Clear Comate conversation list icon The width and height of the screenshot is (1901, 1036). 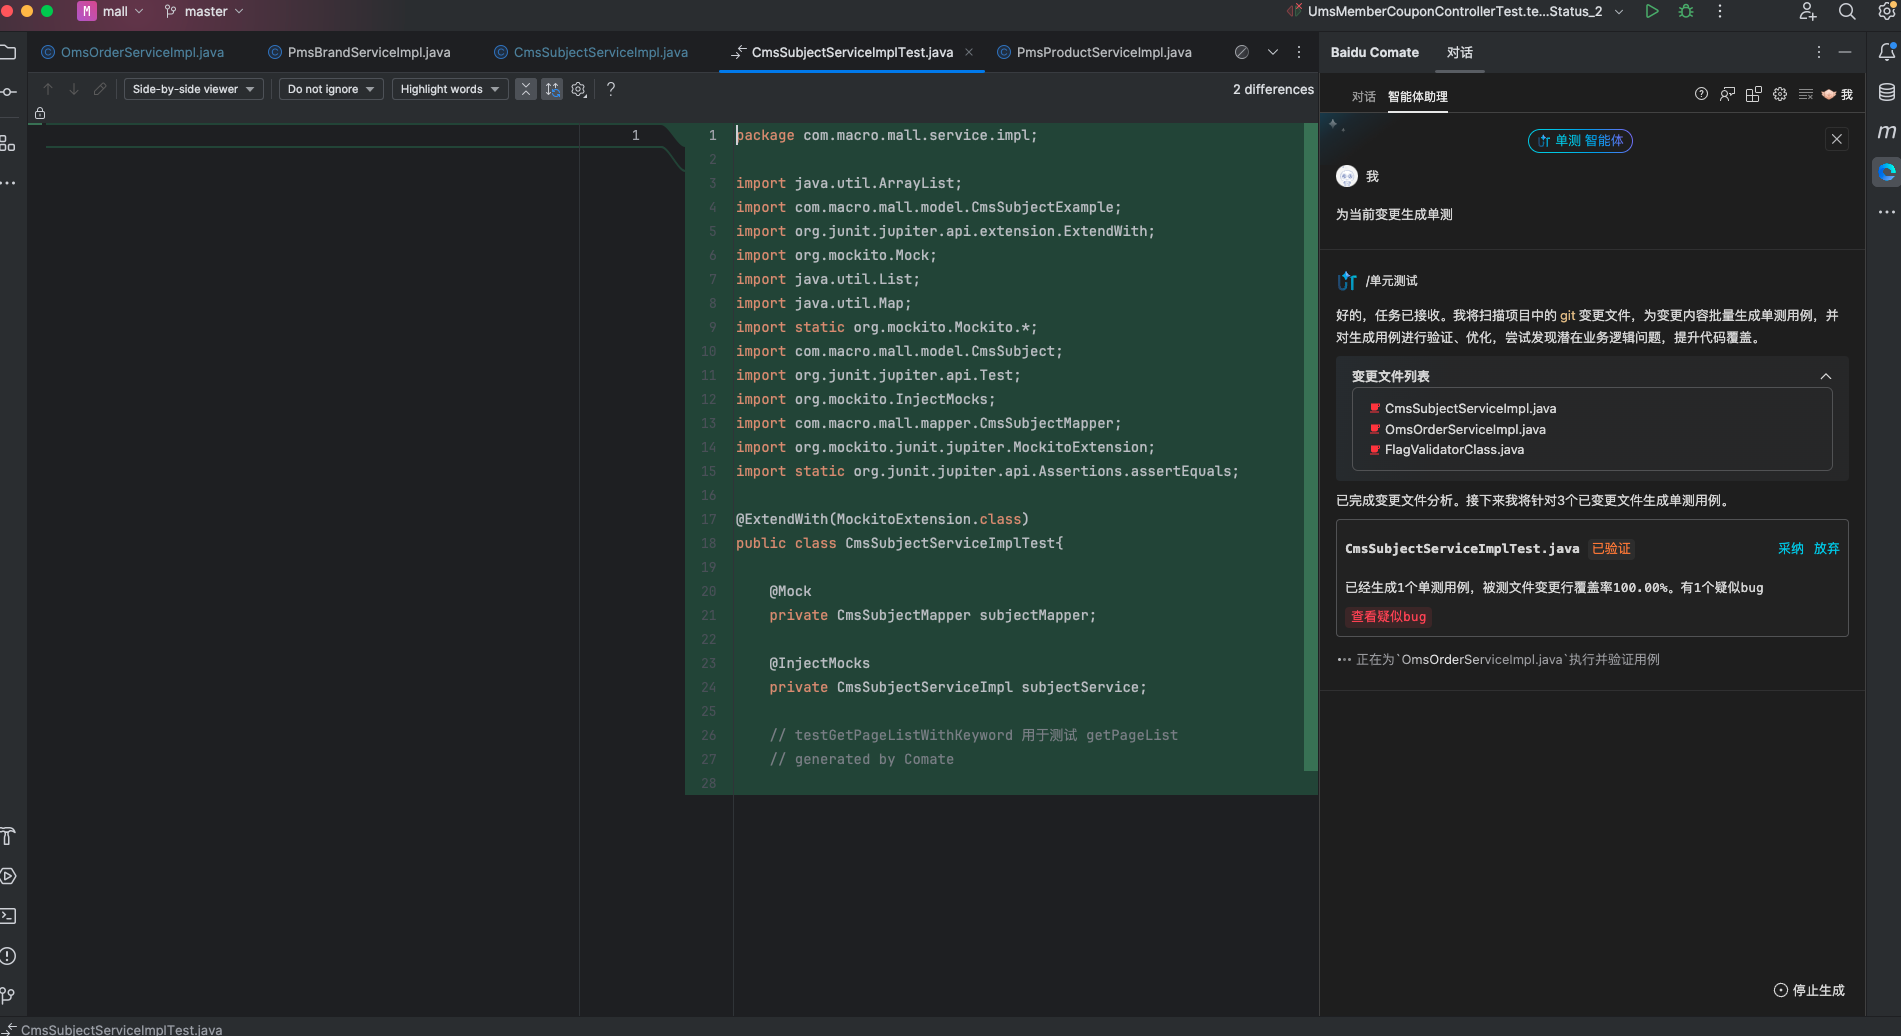[1806, 94]
